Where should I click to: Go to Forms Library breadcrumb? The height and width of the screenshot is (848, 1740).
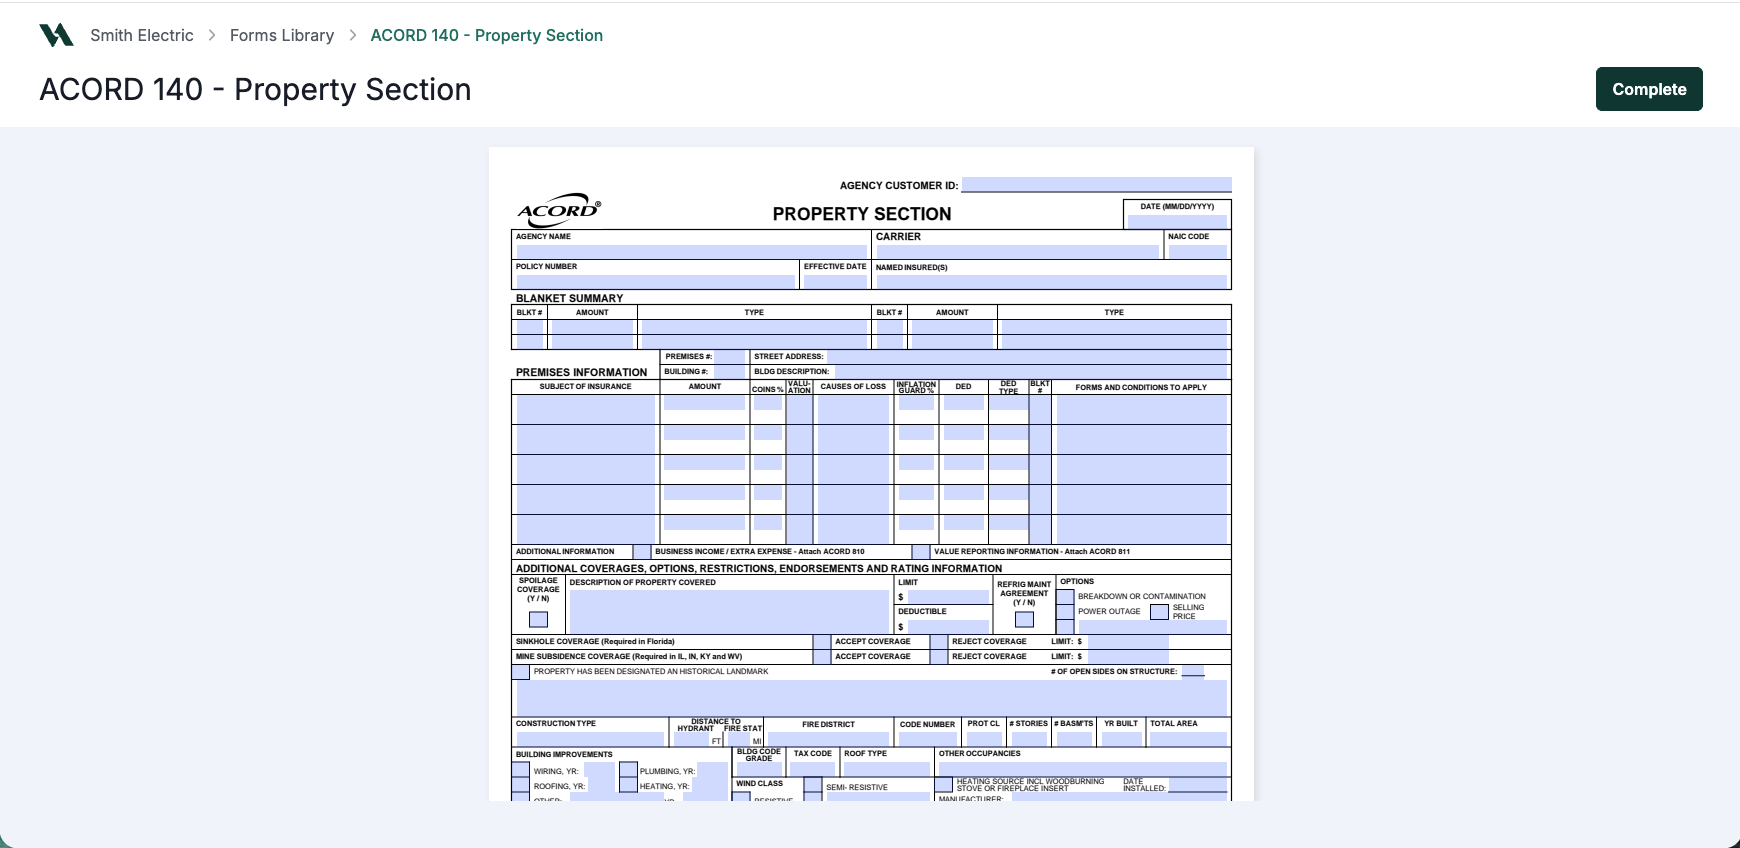coord(282,35)
